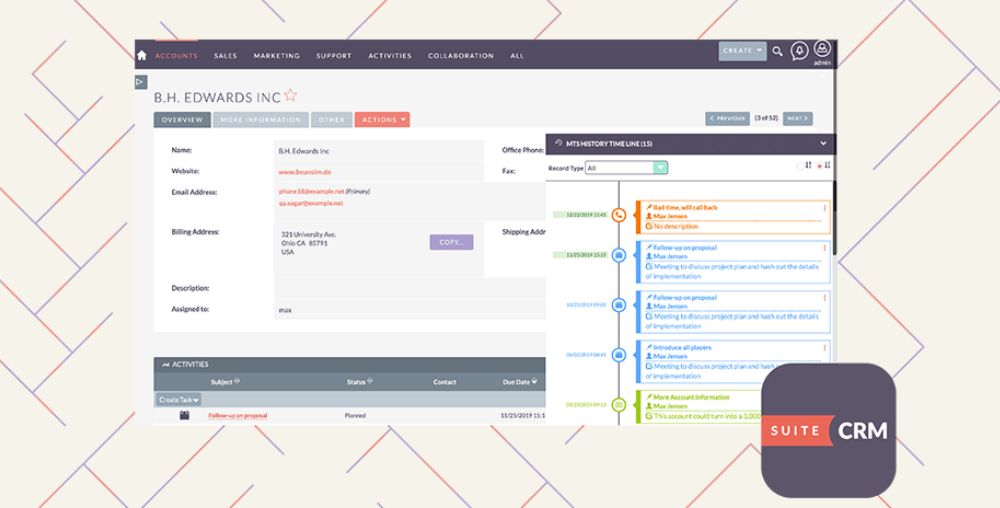Select the meeting marker dated 11/25/2019
This screenshot has height=508, width=1000.
point(619,255)
